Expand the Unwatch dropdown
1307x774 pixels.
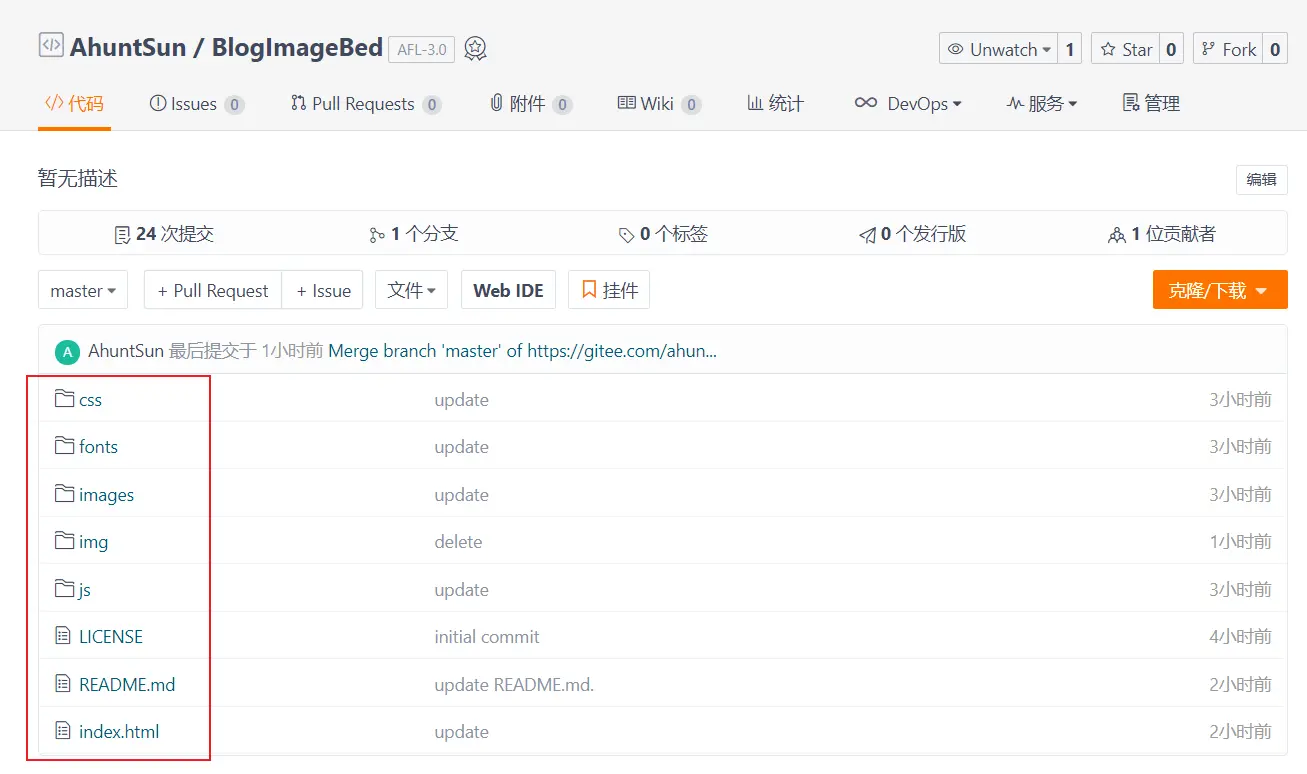point(1000,49)
